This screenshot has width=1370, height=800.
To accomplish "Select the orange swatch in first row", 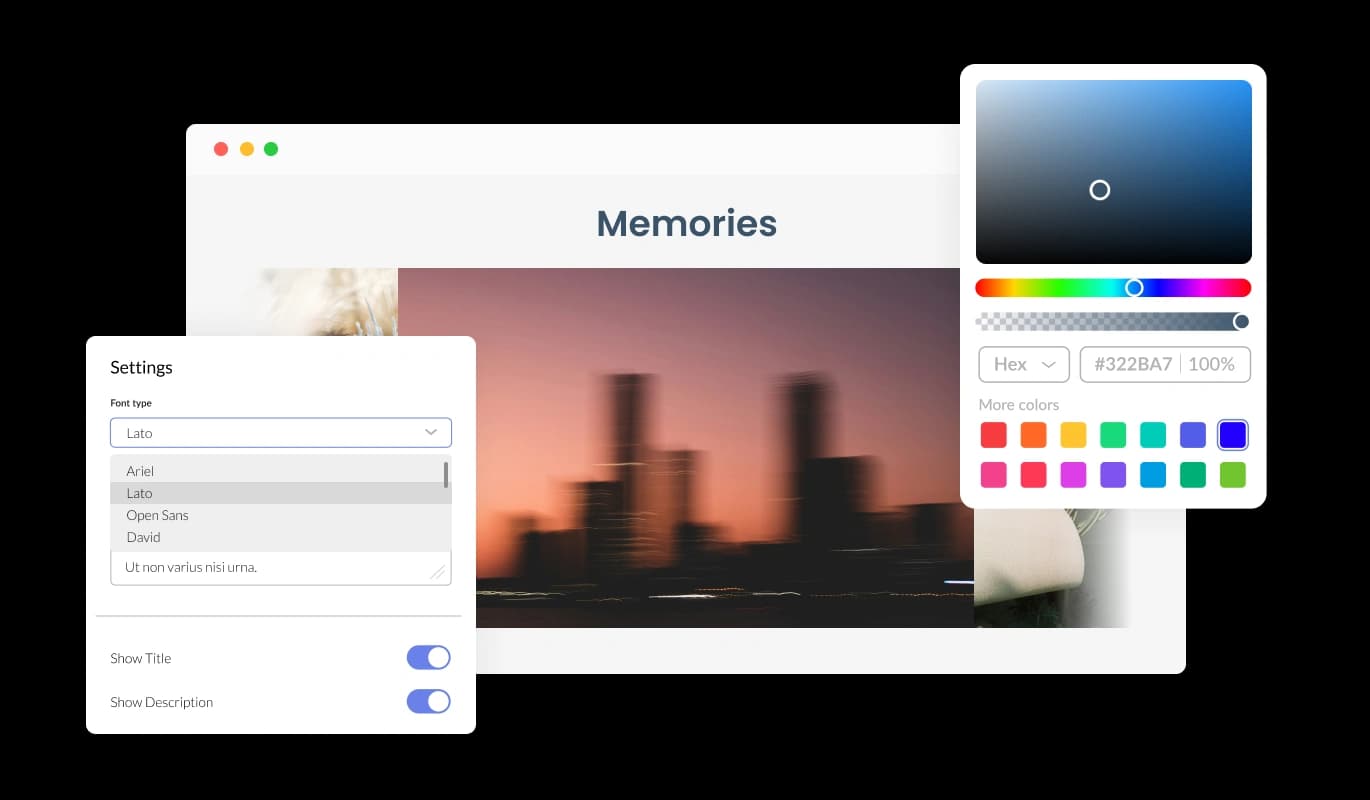I will click(1033, 435).
